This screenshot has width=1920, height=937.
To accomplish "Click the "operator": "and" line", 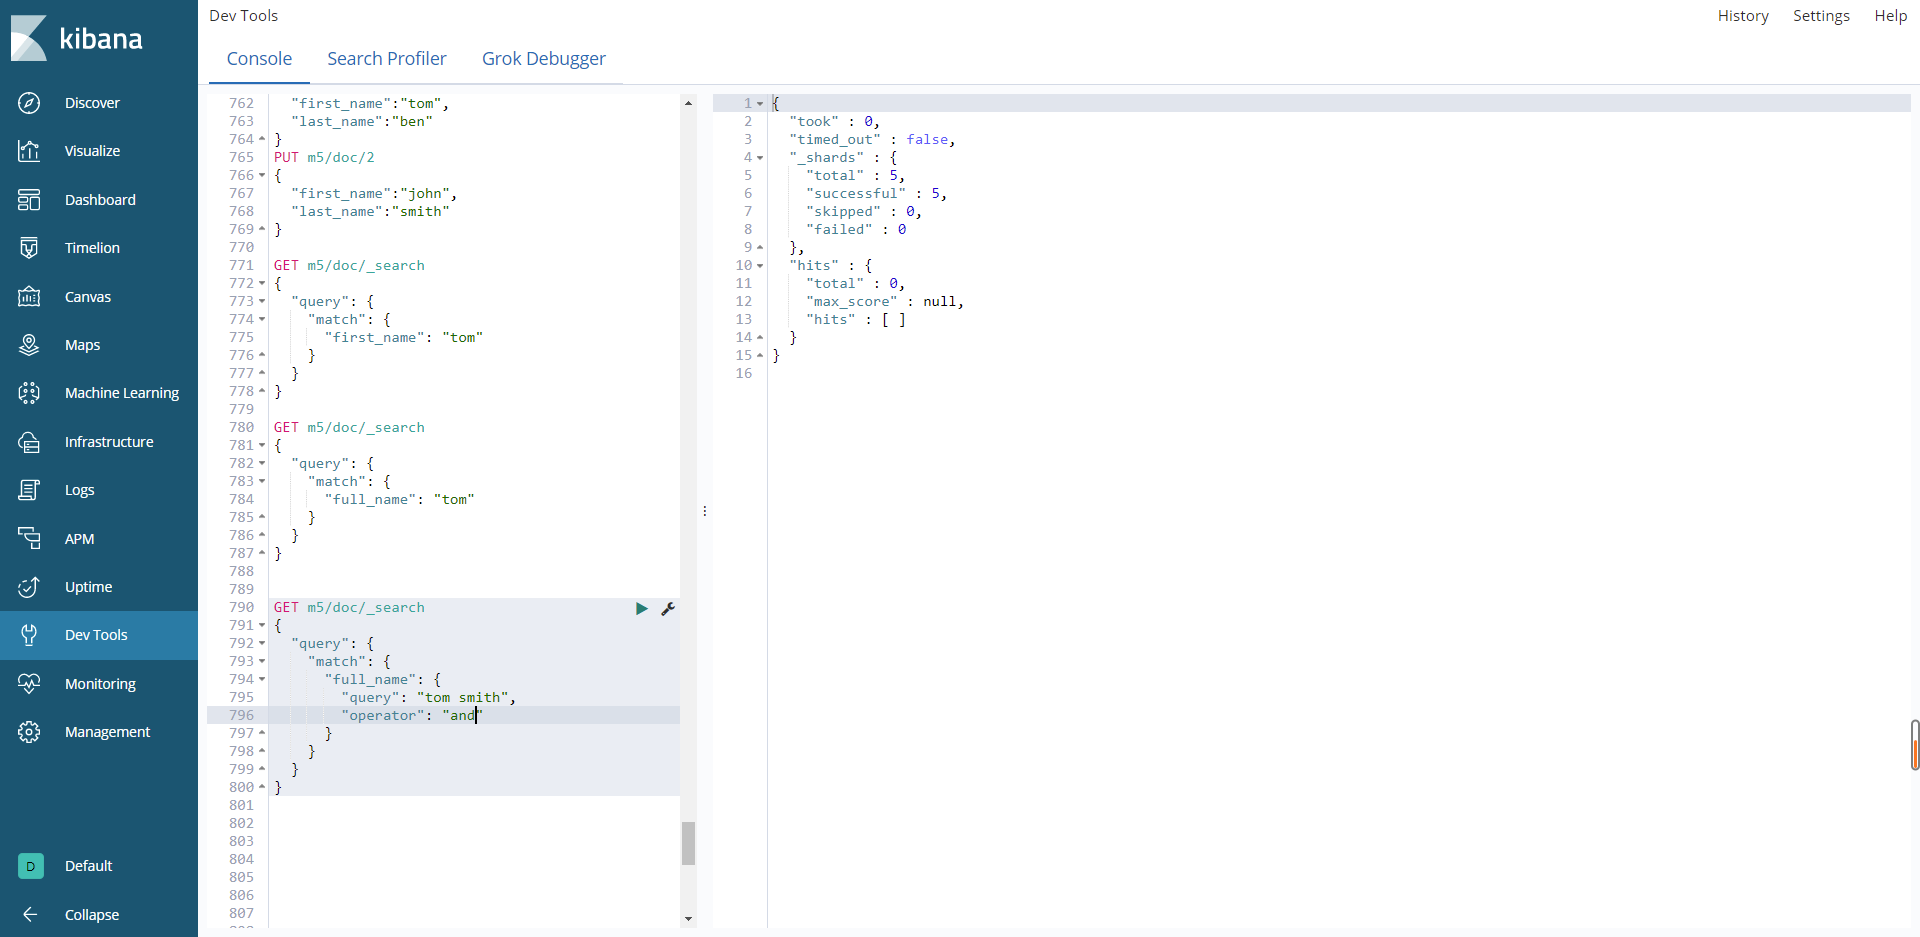I will pyautogui.click(x=411, y=715).
